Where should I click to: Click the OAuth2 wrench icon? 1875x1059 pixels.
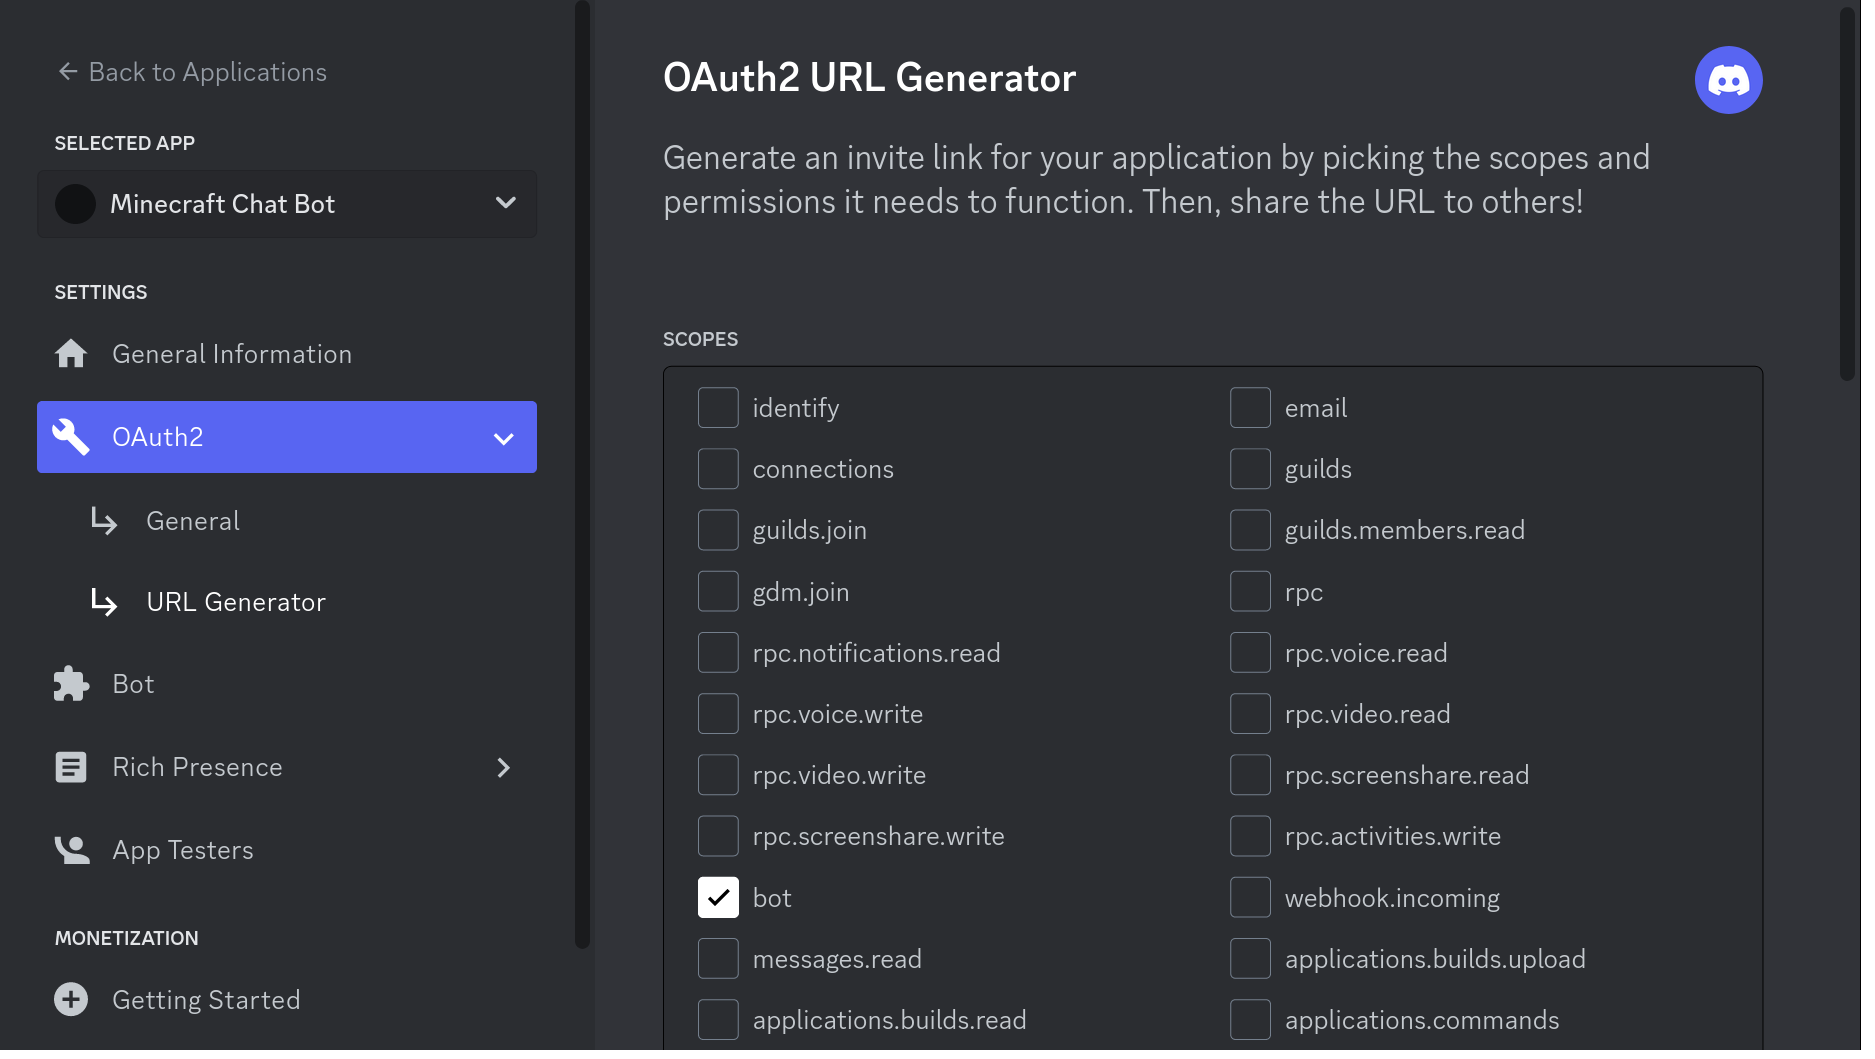coord(71,436)
